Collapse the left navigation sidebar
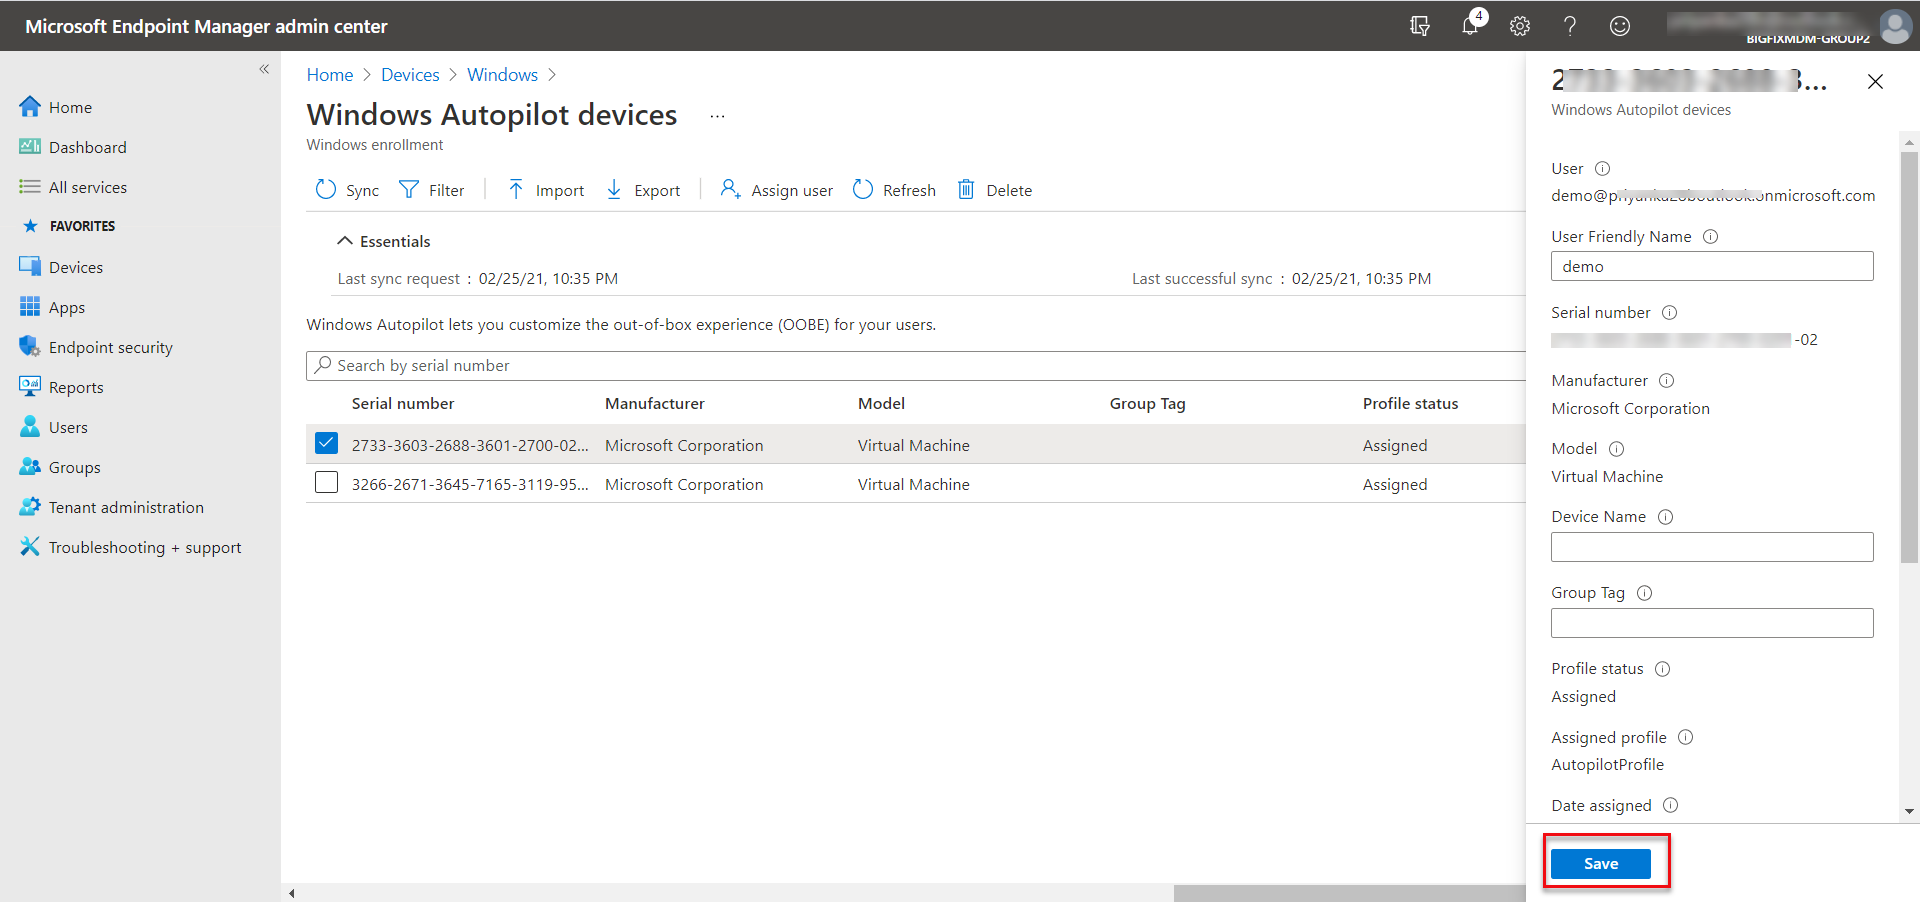Image resolution: width=1920 pixels, height=902 pixels. tap(264, 69)
